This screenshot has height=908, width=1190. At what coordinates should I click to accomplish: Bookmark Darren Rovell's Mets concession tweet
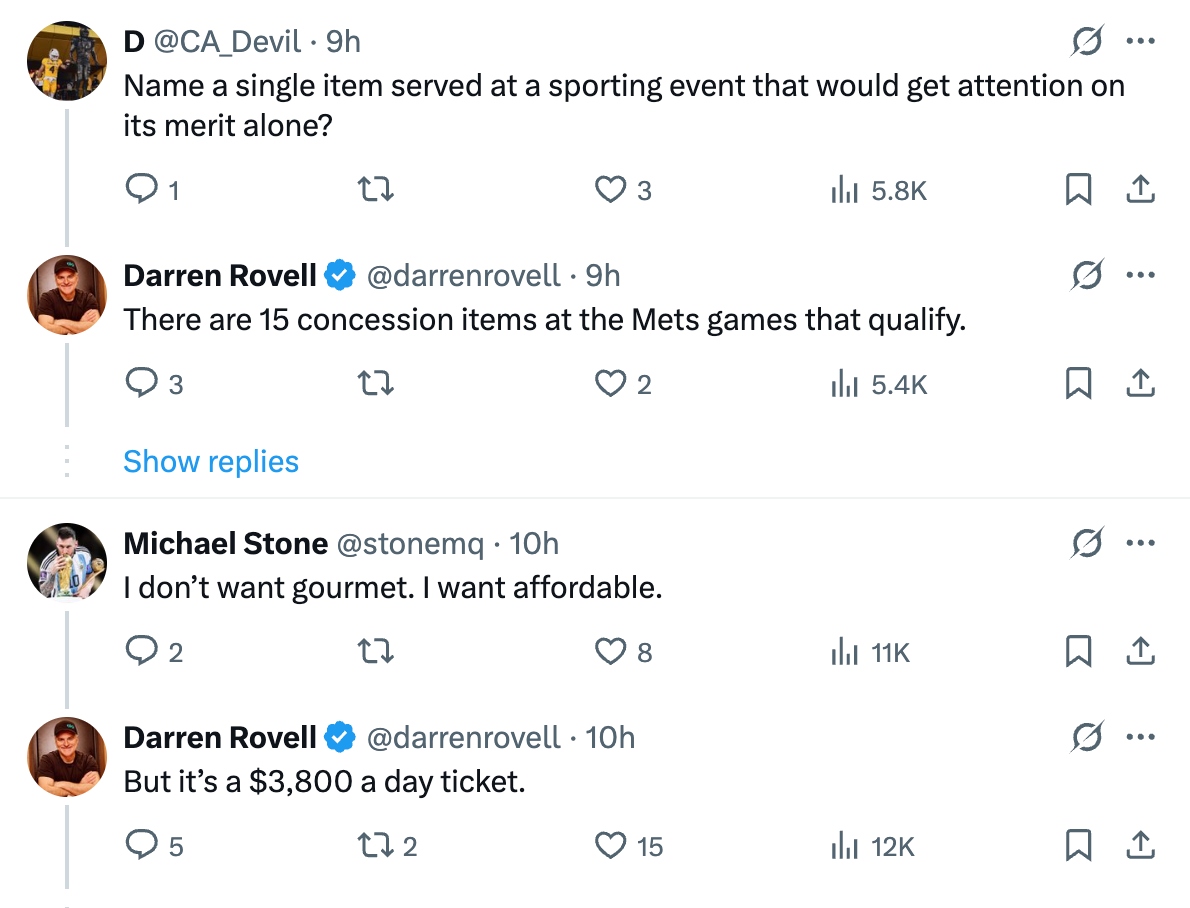pos(1078,383)
